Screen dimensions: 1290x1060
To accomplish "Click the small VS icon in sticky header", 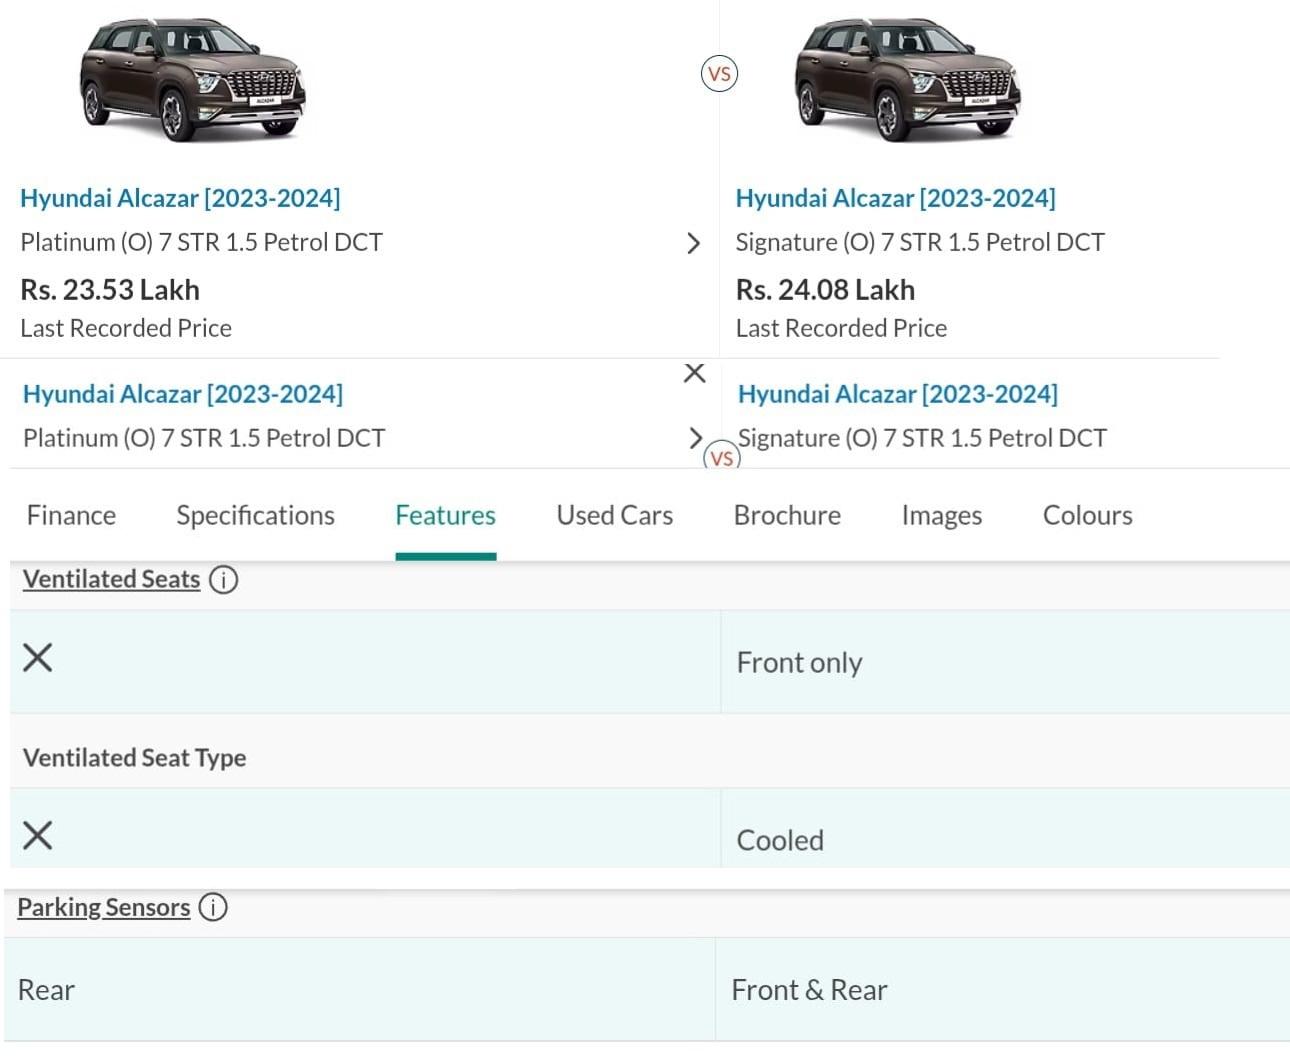I will [x=722, y=457].
